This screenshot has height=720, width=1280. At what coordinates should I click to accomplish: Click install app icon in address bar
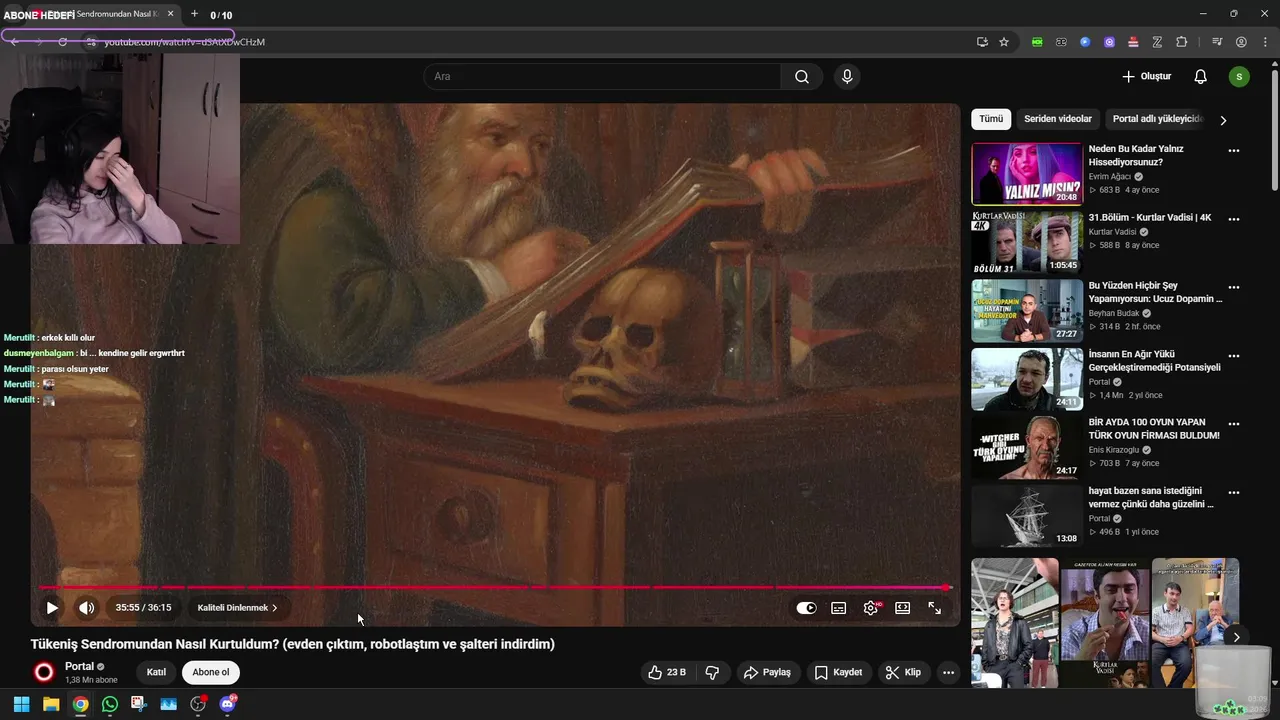[982, 42]
